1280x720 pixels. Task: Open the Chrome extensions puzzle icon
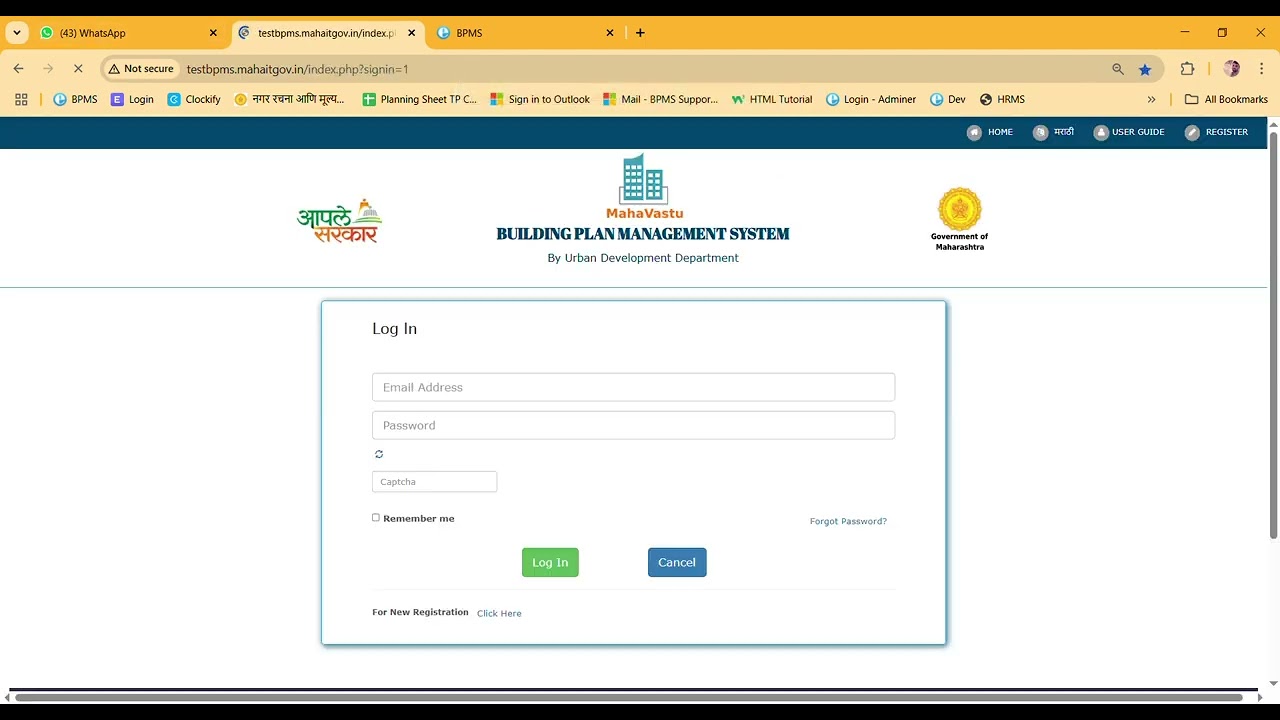tap(1188, 69)
